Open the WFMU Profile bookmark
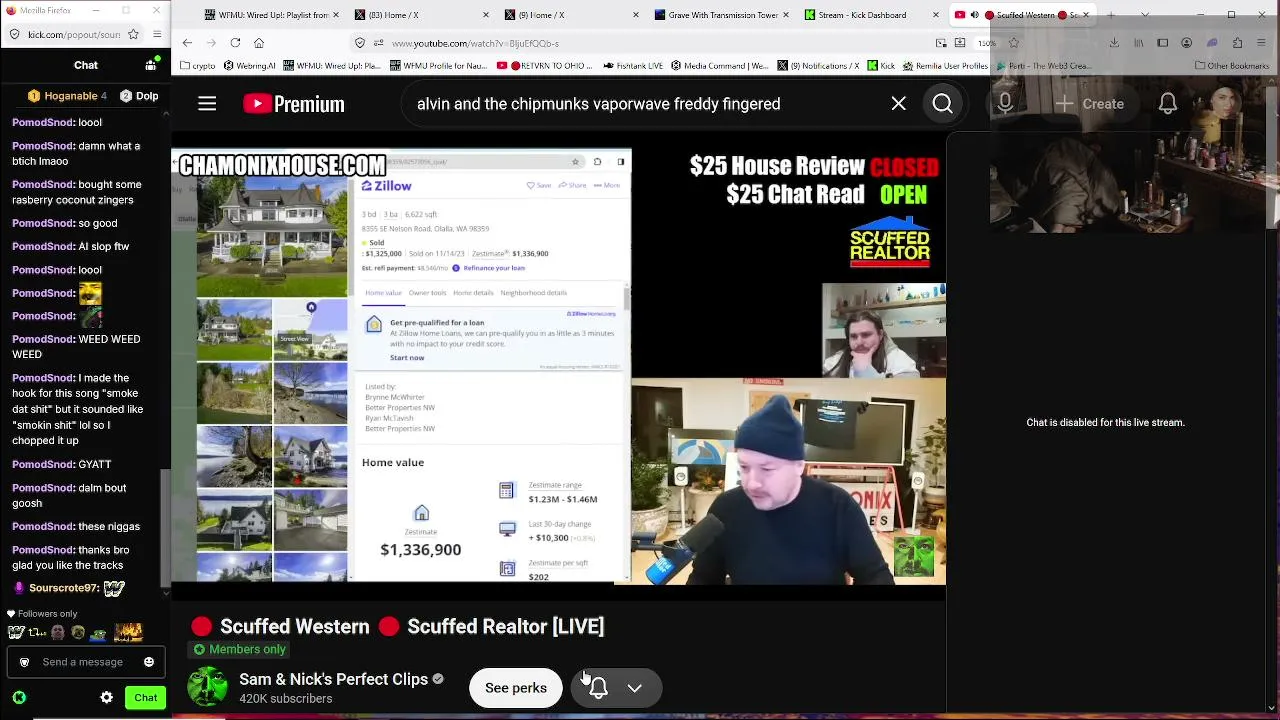 click(x=440, y=66)
